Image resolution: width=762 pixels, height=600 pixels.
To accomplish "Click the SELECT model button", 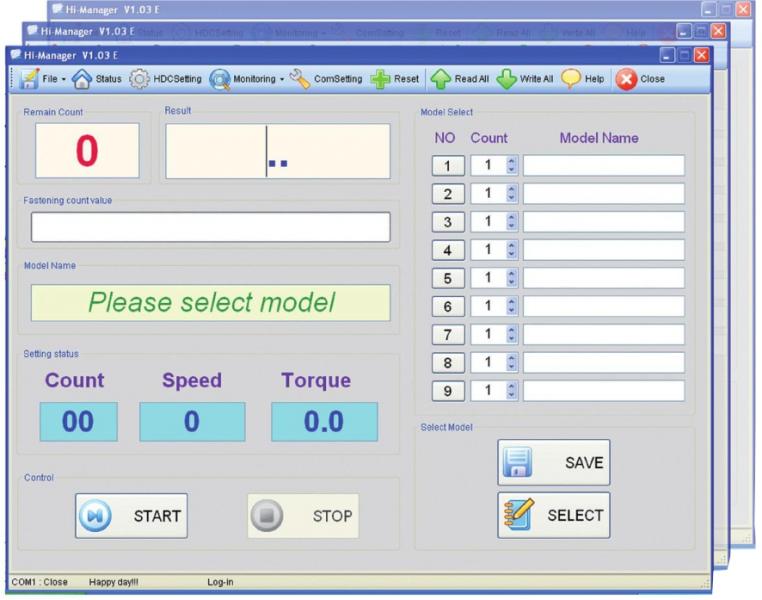I will (553, 515).
